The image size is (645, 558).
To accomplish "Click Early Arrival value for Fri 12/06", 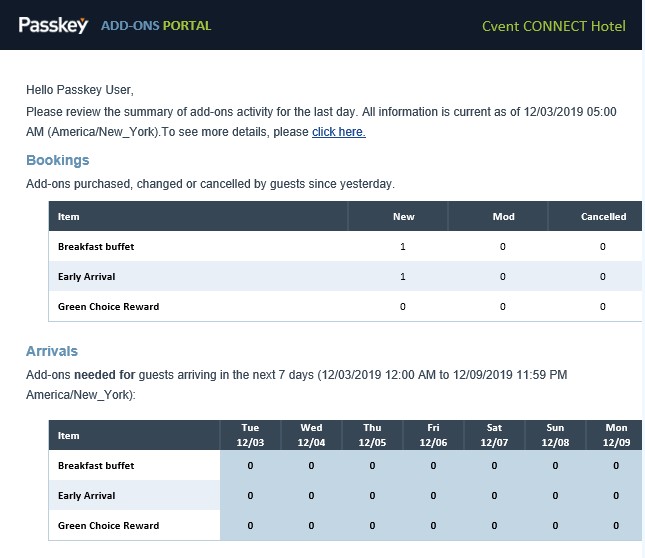I will click(433, 495).
